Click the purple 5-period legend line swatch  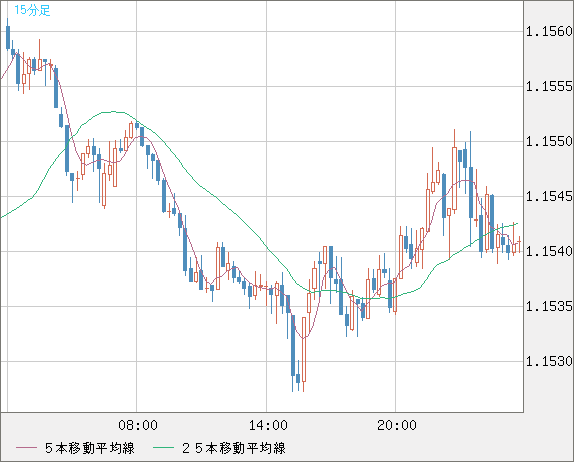(26, 448)
